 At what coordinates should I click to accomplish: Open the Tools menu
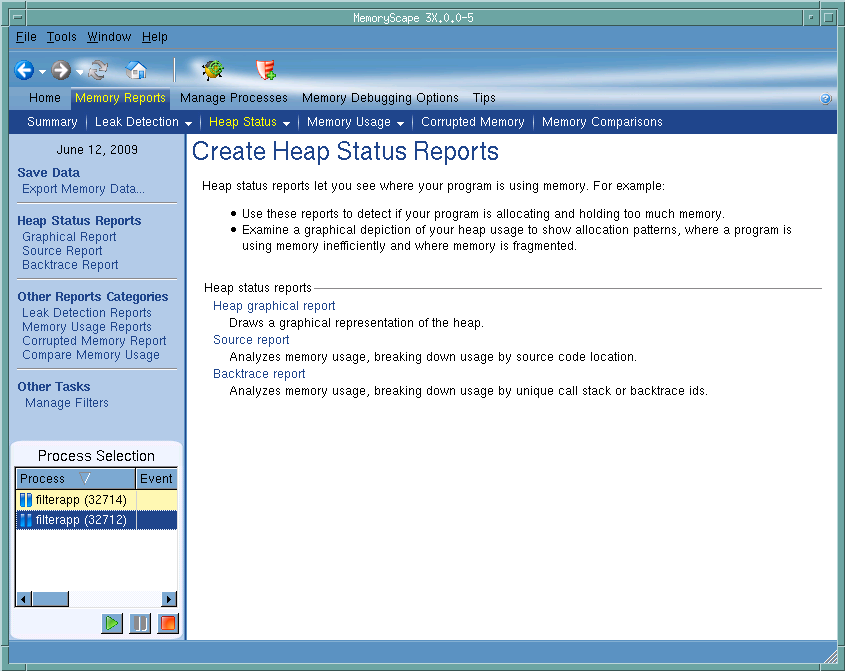61,37
